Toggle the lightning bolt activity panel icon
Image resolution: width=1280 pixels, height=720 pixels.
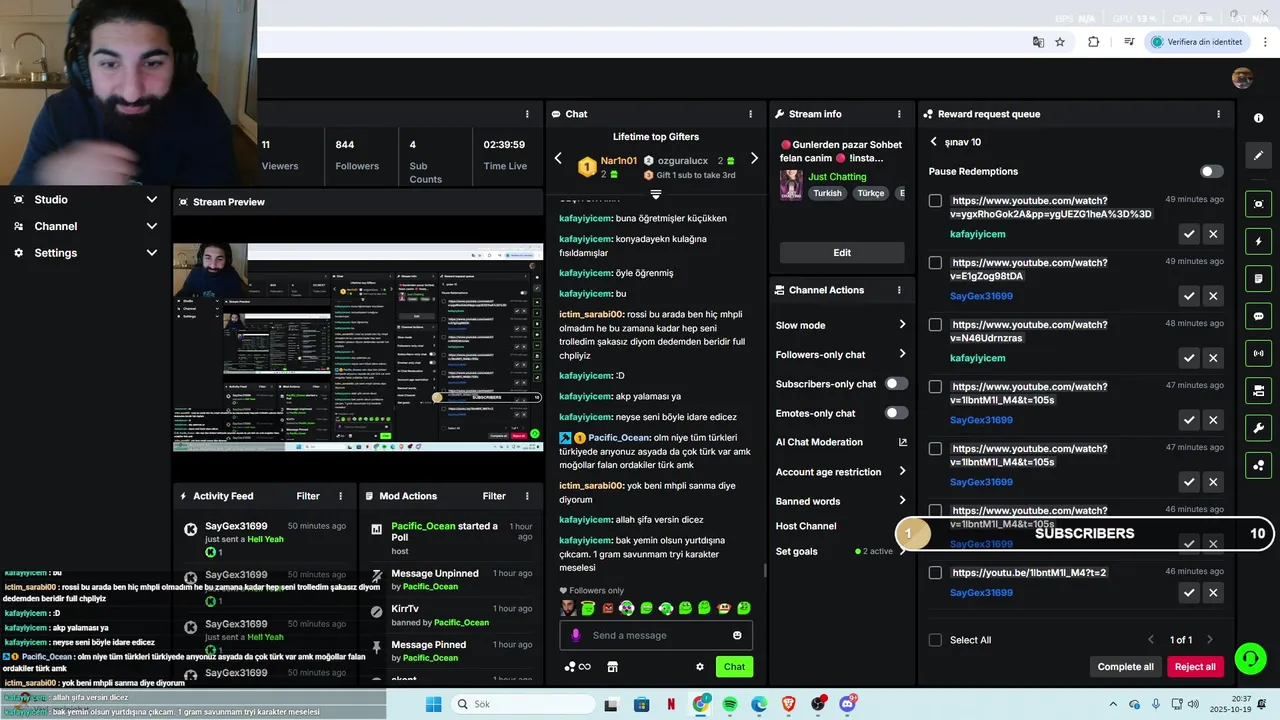(1258, 241)
